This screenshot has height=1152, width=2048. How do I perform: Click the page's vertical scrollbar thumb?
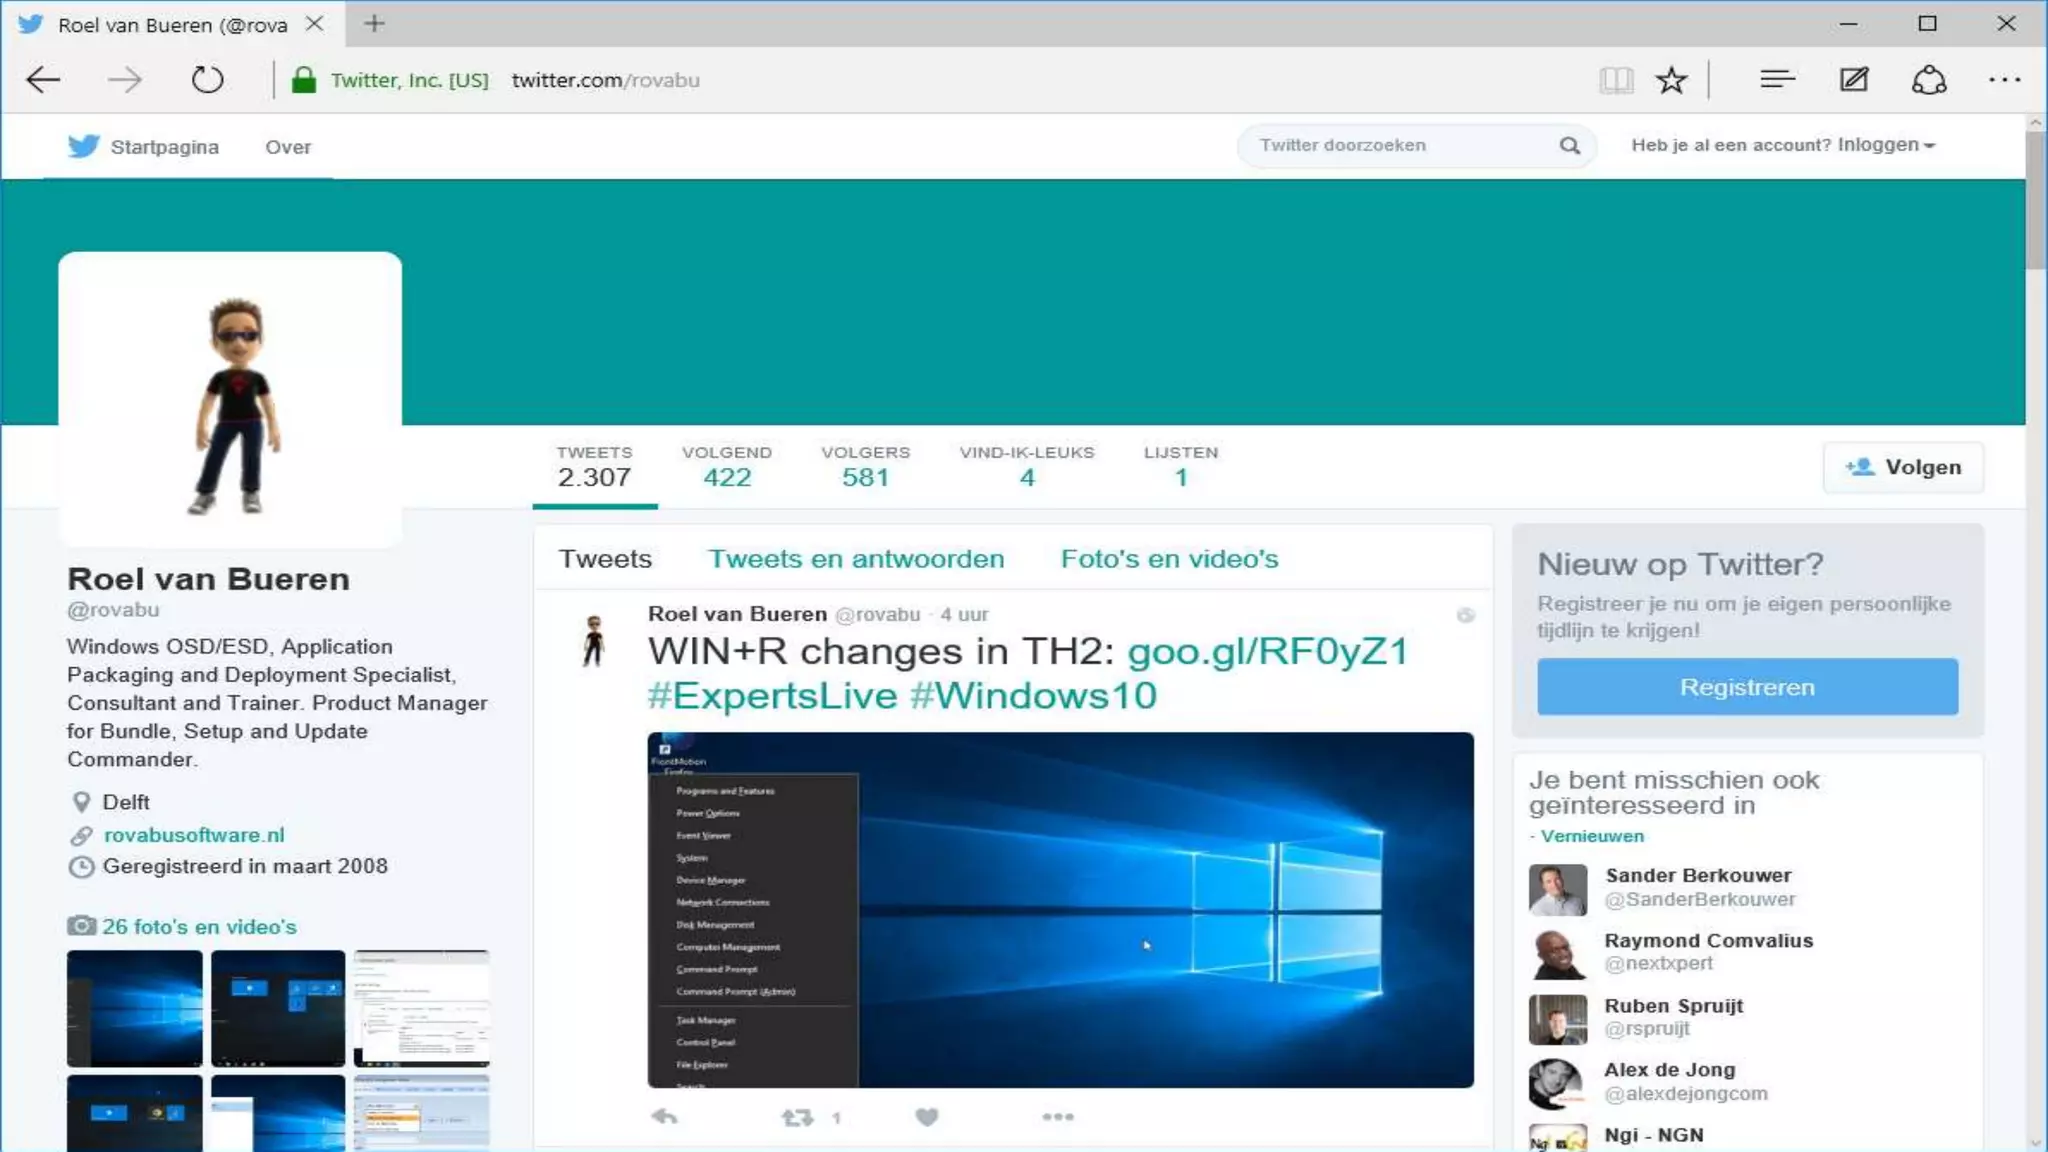coord(2035,200)
